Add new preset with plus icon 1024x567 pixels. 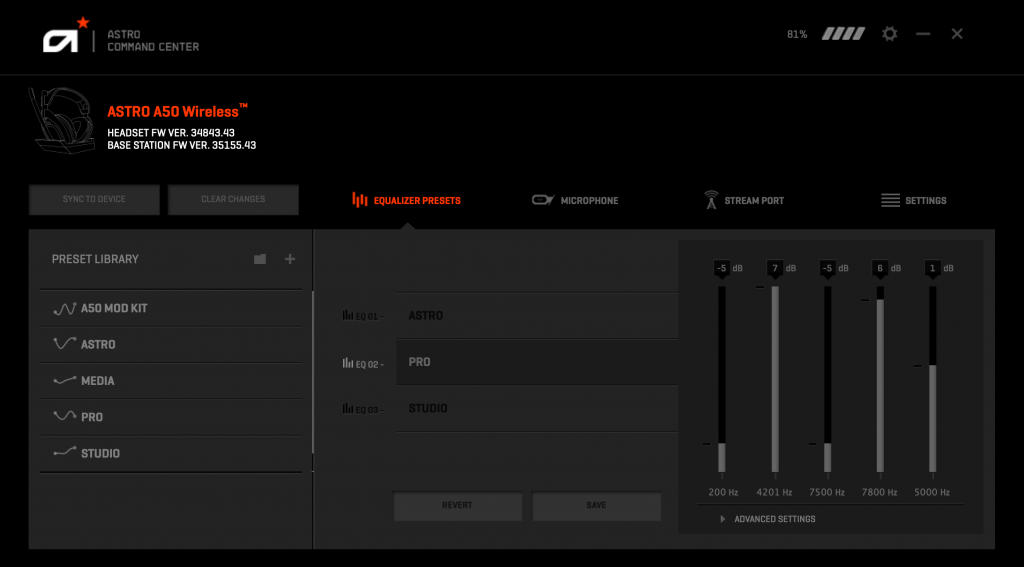tap(290, 259)
